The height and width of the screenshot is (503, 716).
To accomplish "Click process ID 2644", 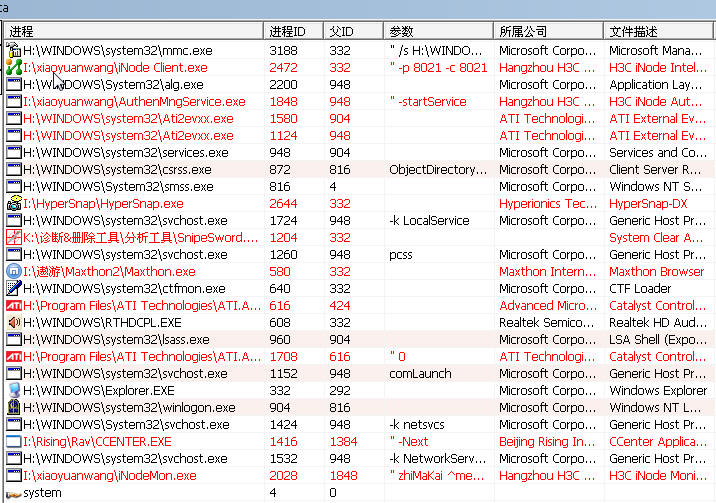I will coord(283,204).
